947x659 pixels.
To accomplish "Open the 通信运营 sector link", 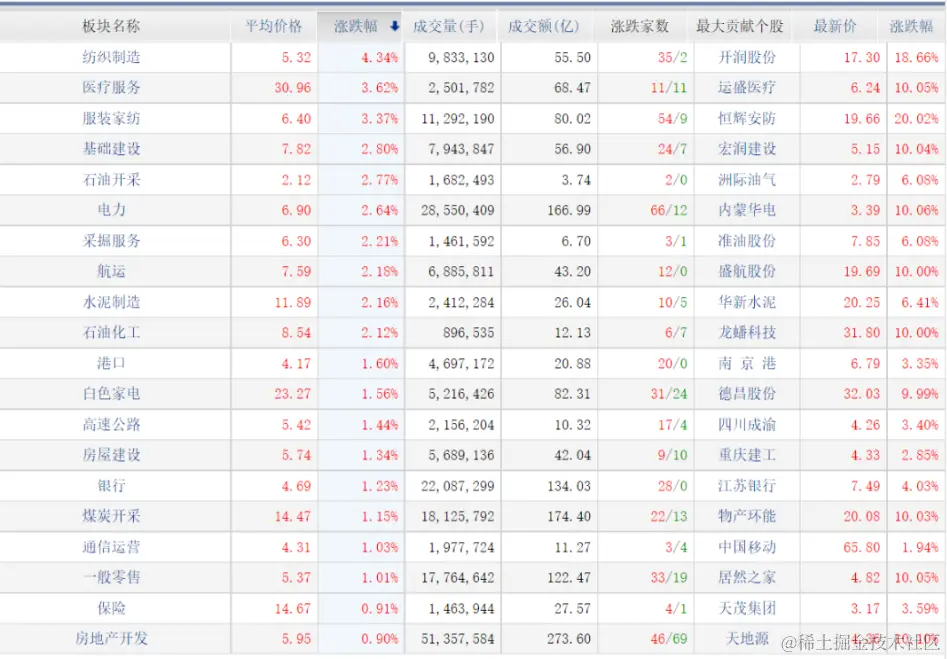I will pyautogui.click(x=111, y=547).
